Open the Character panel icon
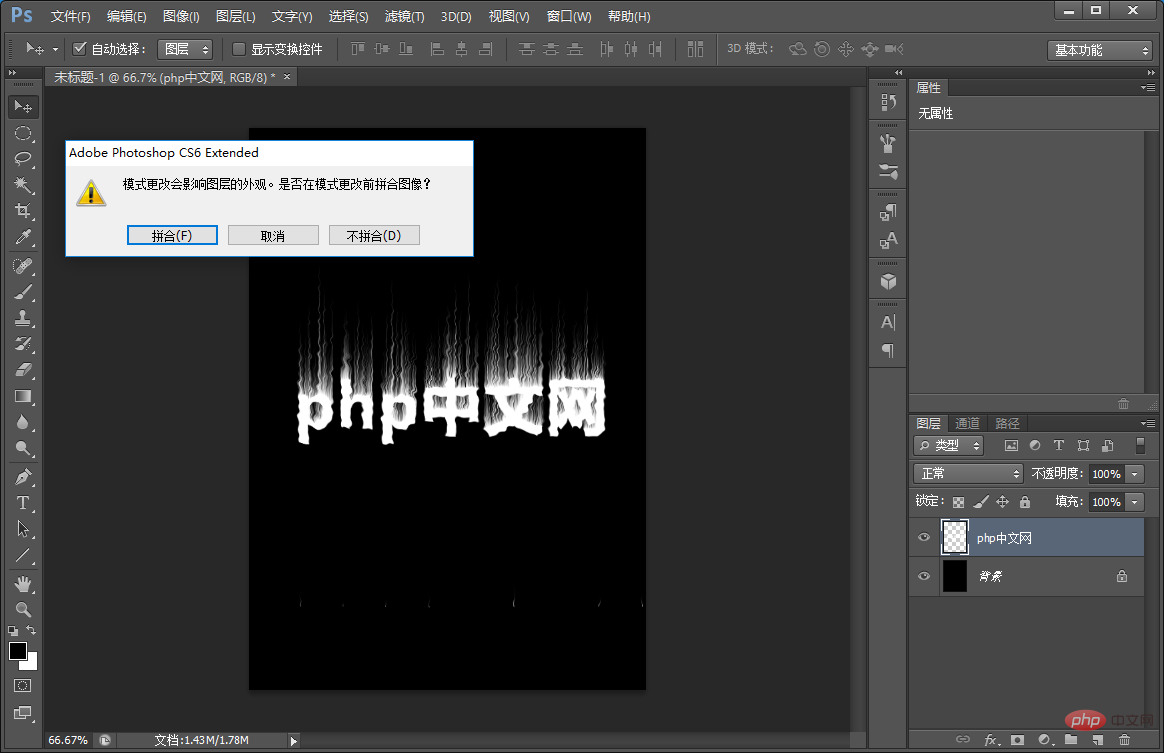 (888, 322)
